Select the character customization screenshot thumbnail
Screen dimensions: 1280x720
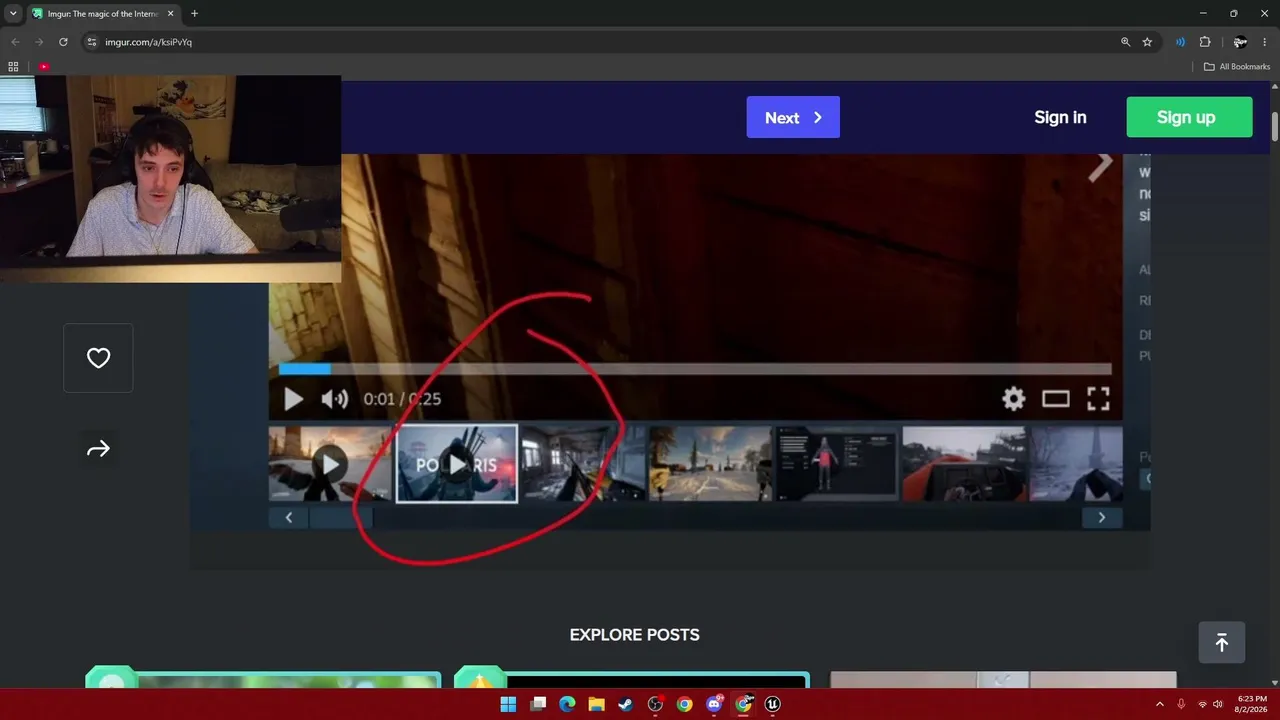click(x=837, y=464)
